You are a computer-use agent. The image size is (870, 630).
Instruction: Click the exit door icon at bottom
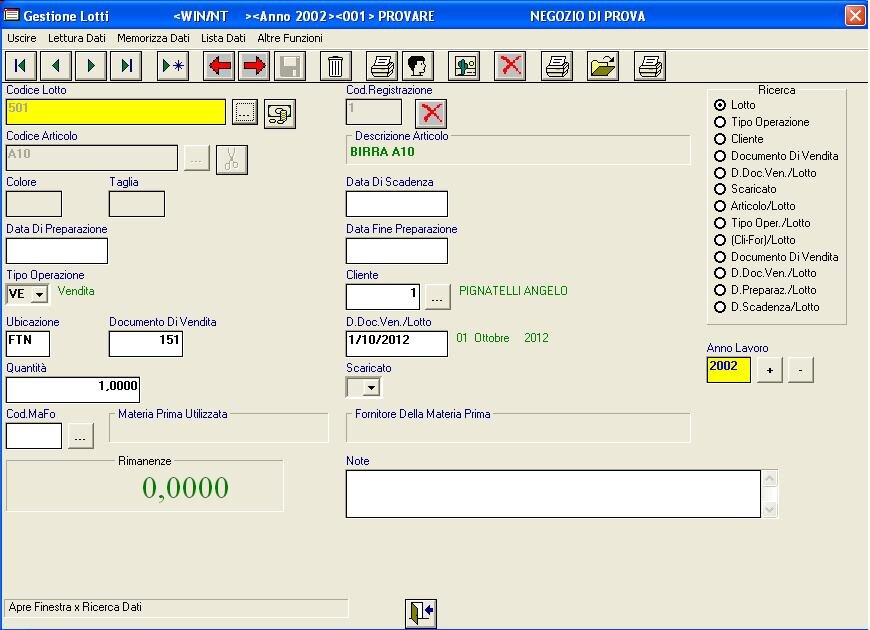[421, 613]
